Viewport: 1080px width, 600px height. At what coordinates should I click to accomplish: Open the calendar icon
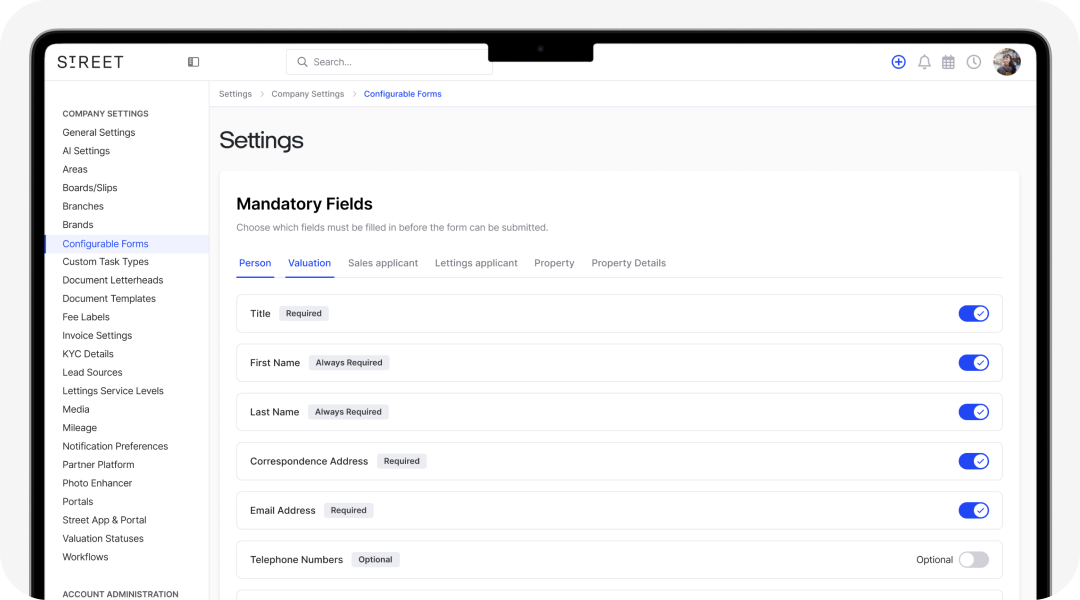948,62
